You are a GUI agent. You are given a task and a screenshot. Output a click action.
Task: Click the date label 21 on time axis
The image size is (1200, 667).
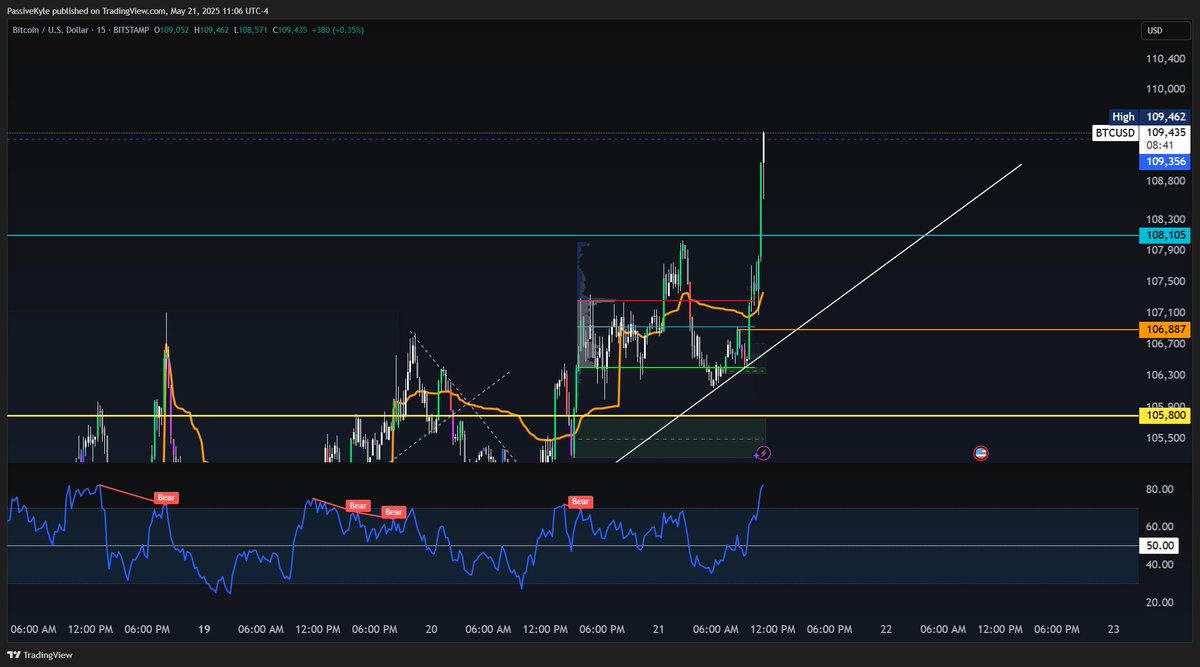coord(659,630)
